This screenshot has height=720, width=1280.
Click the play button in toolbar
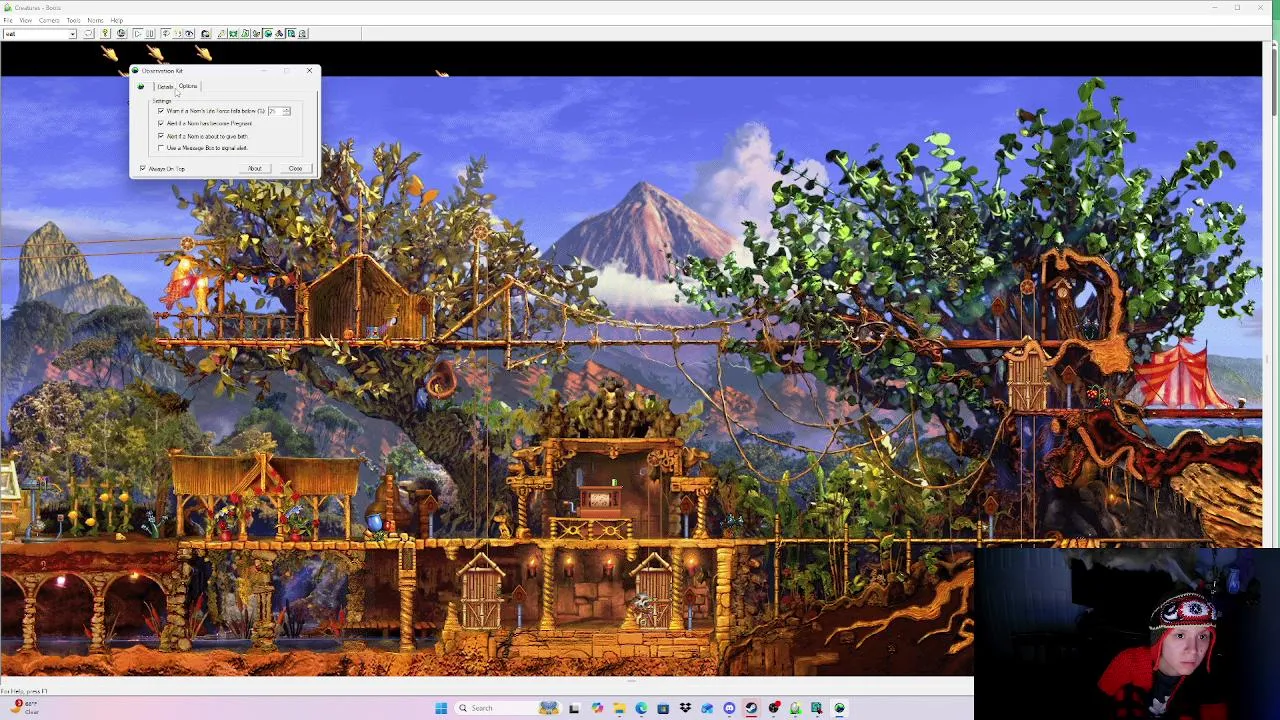point(137,34)
